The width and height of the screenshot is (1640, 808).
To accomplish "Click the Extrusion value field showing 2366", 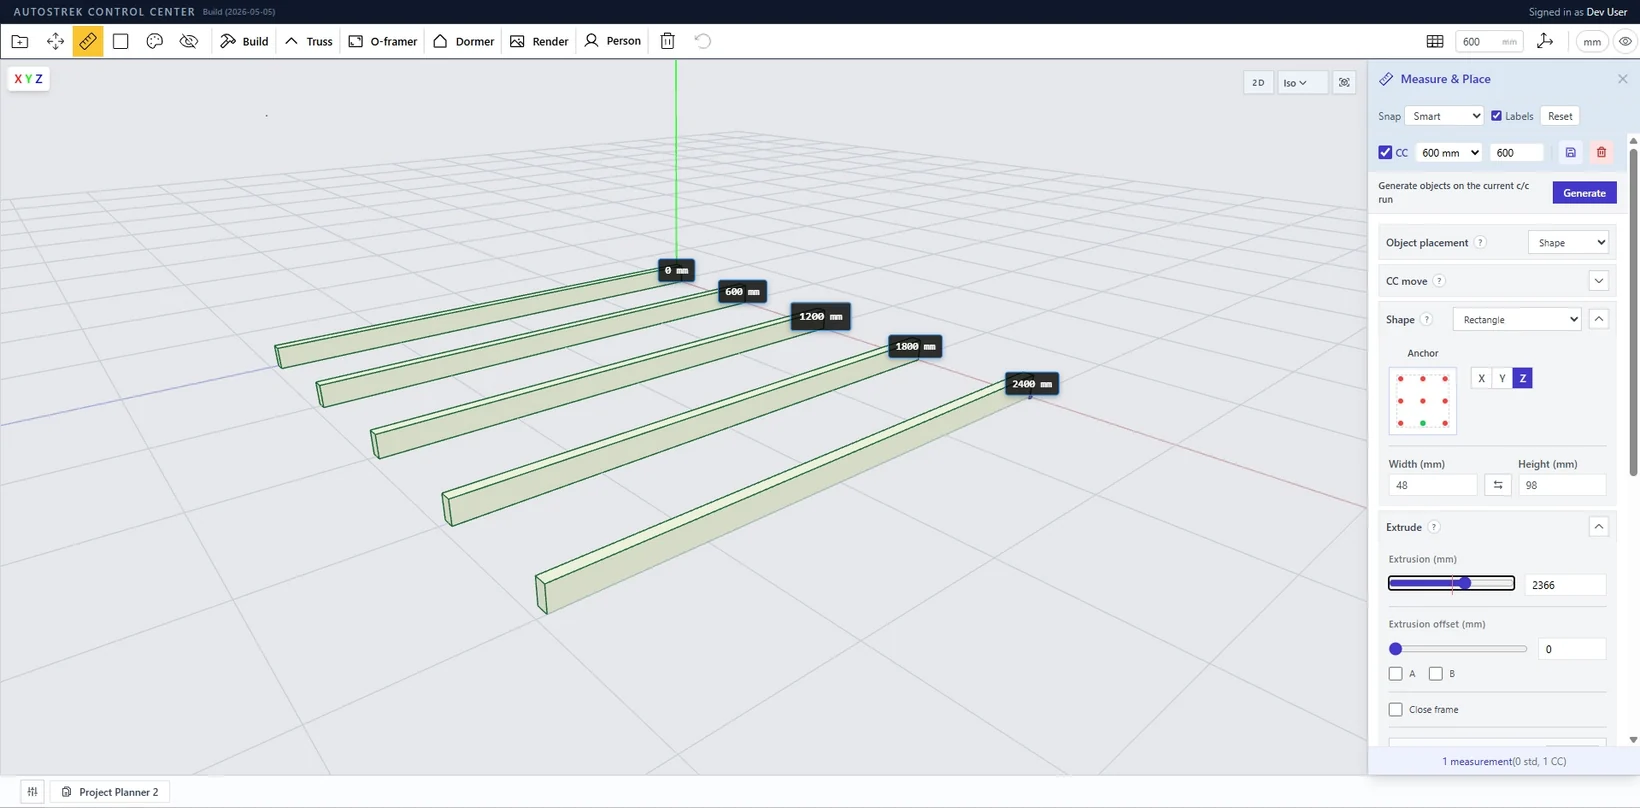I will [1565, 585].
